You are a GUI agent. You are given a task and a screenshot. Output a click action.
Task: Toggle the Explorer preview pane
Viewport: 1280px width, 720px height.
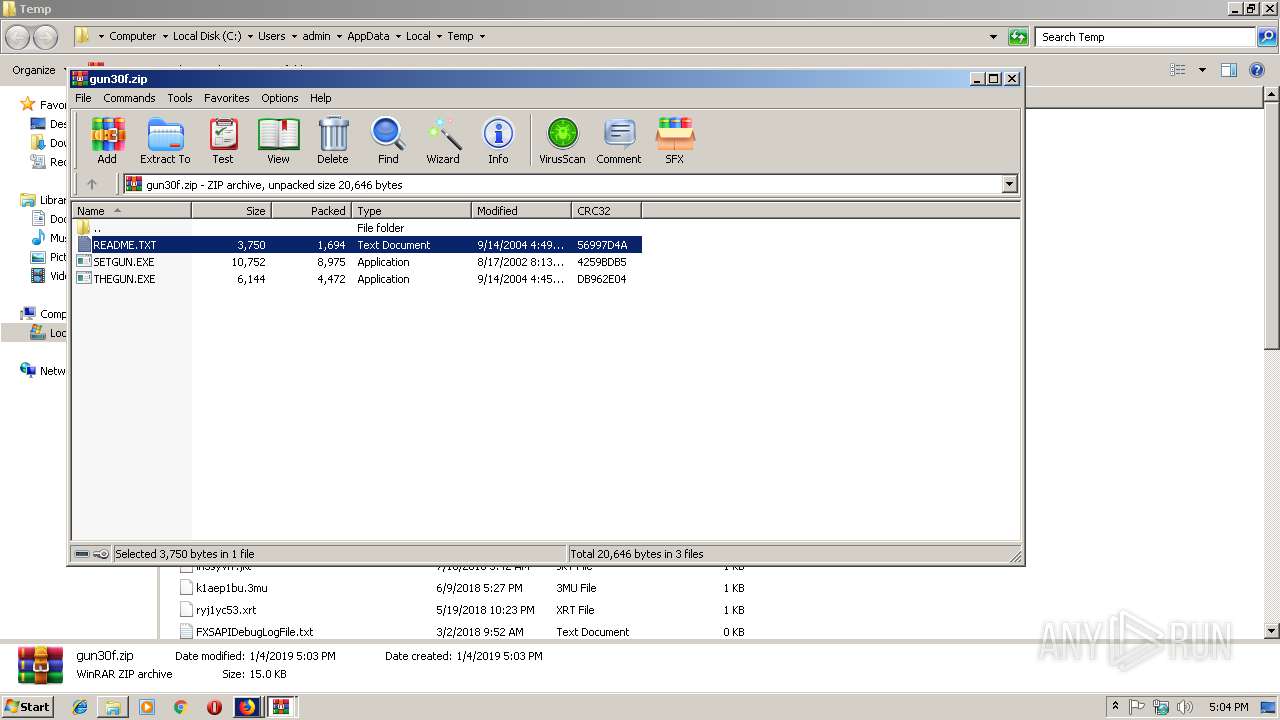[1229, 70]
